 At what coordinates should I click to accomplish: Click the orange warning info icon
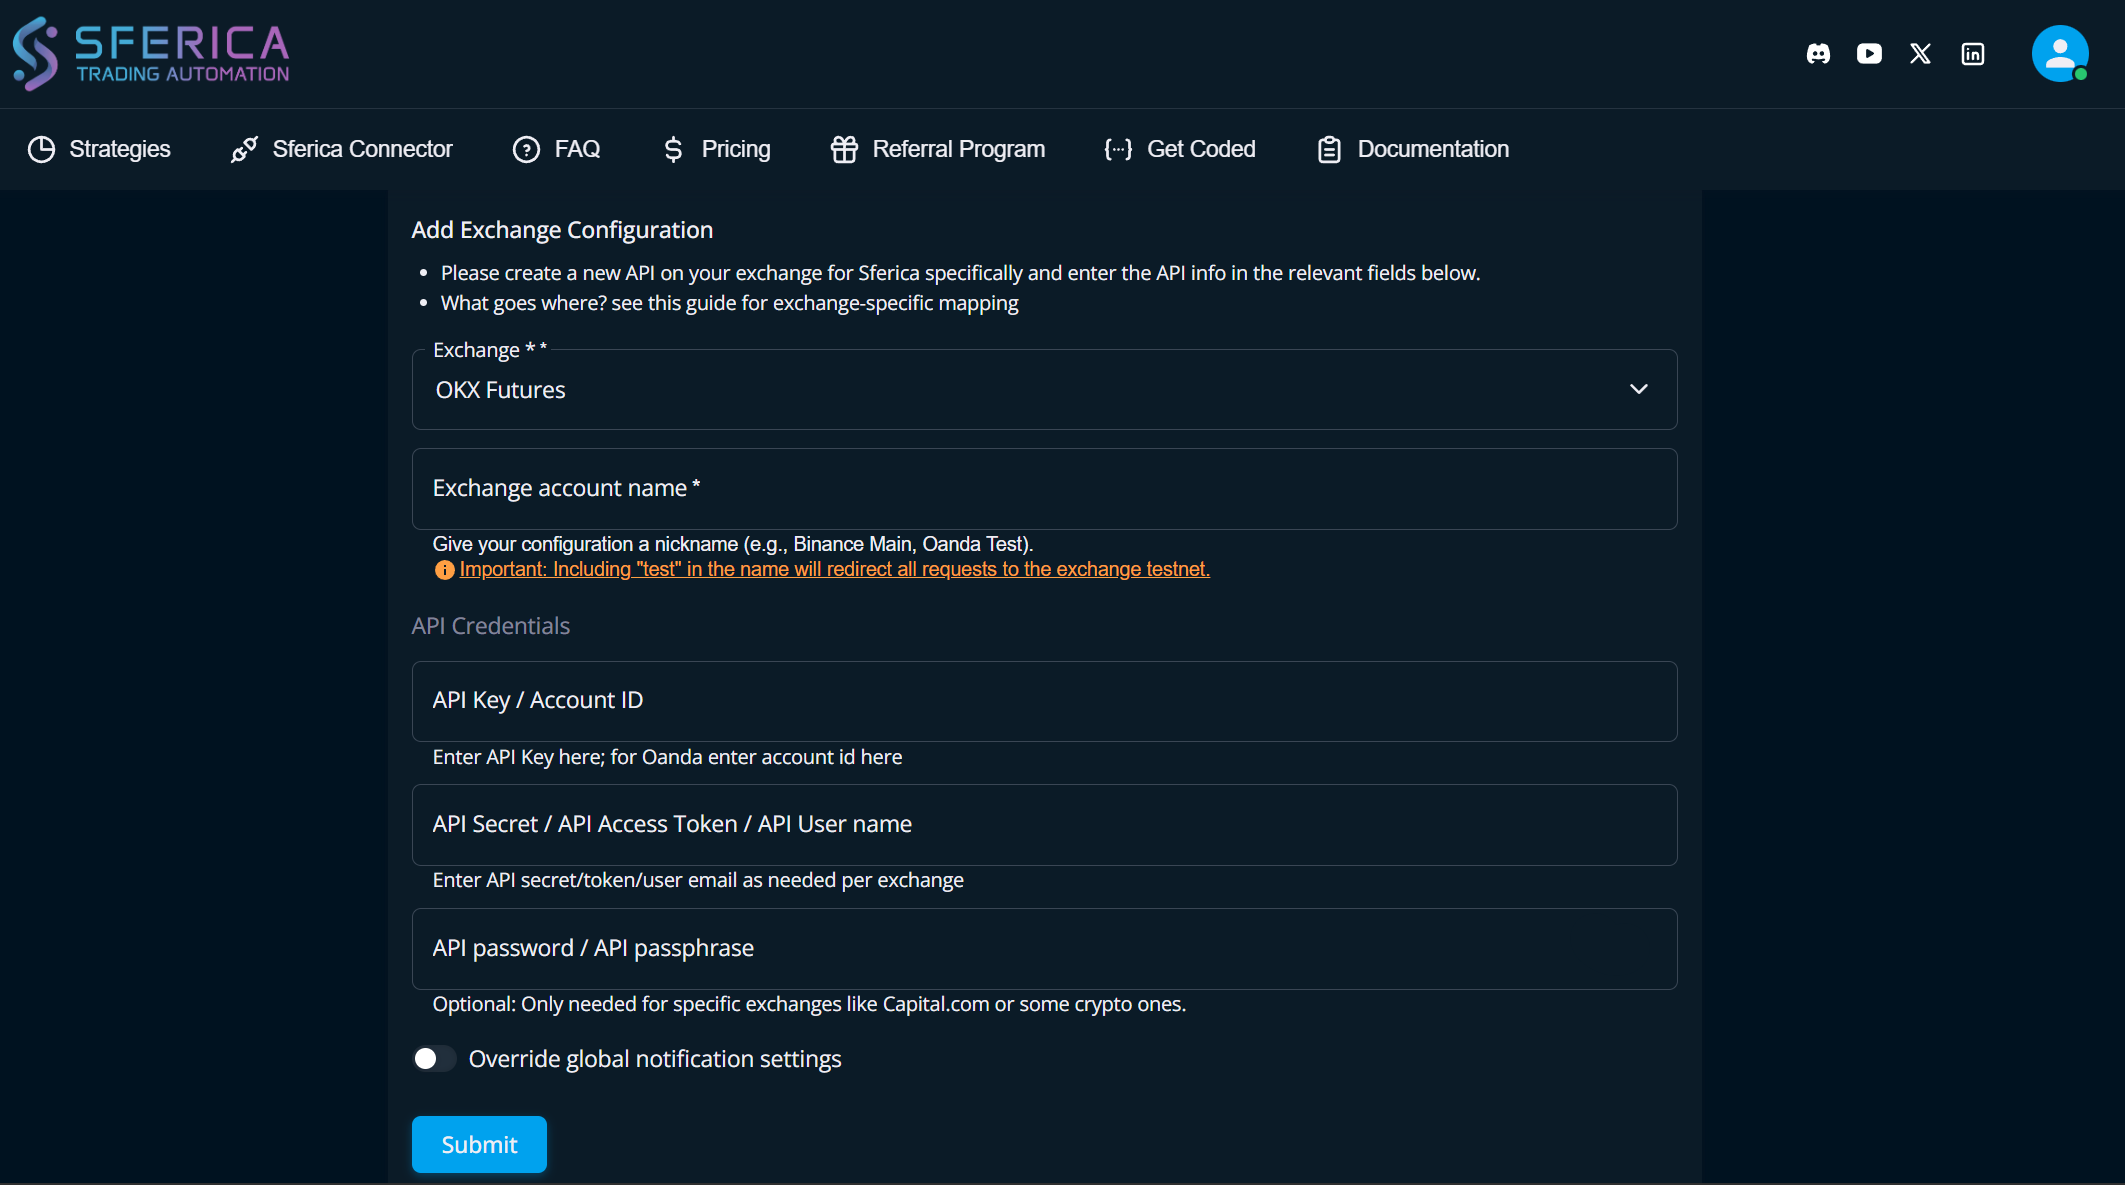(444, 570)
